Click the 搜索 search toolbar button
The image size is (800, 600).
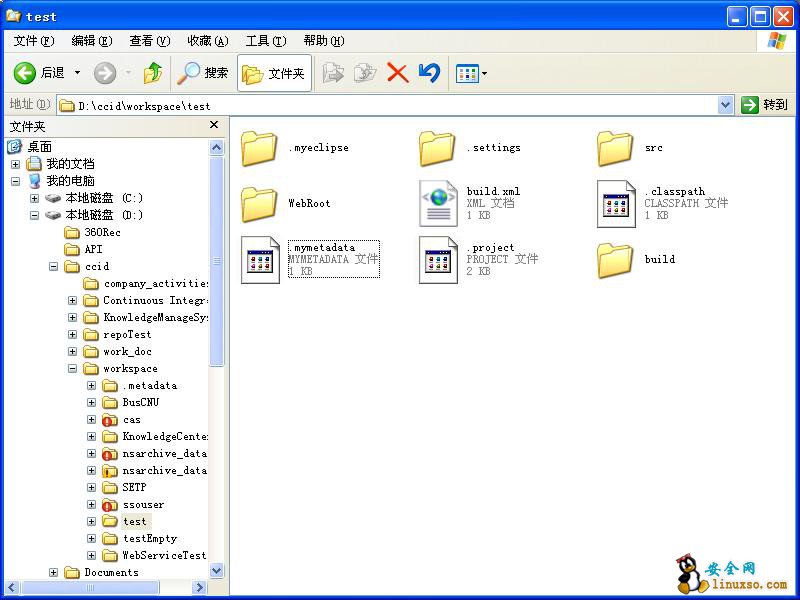203,73
